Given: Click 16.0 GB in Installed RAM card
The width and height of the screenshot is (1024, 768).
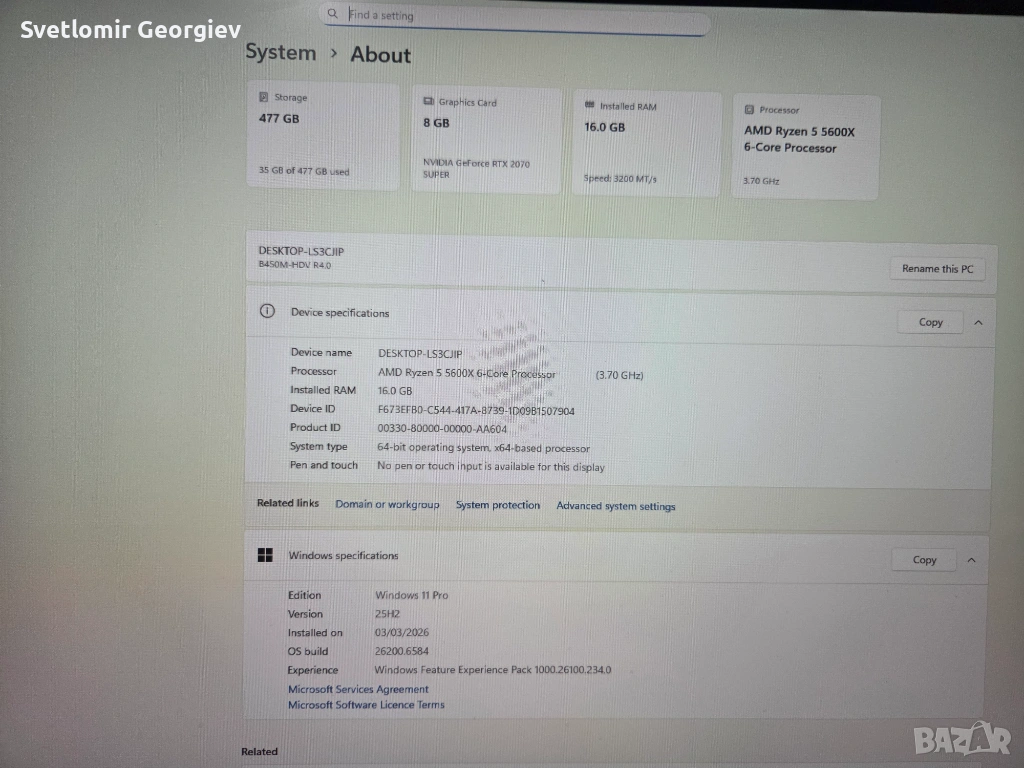Looking at the screenshot, I should click(x=605, y=127).
